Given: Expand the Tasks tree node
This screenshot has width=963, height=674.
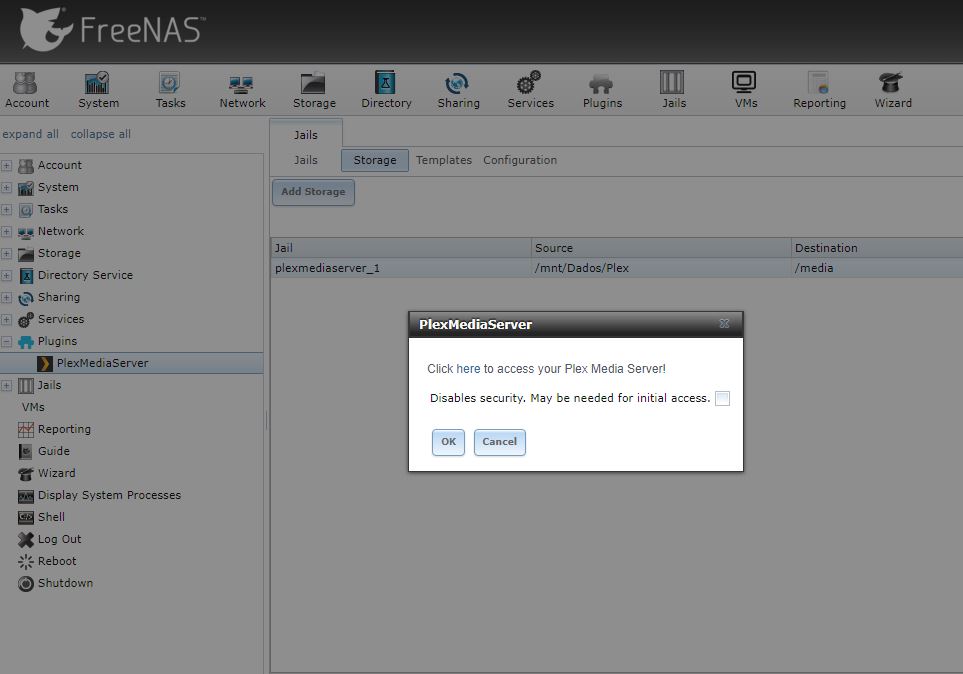Looking at the screenshot, I should [x=6, y=210].
